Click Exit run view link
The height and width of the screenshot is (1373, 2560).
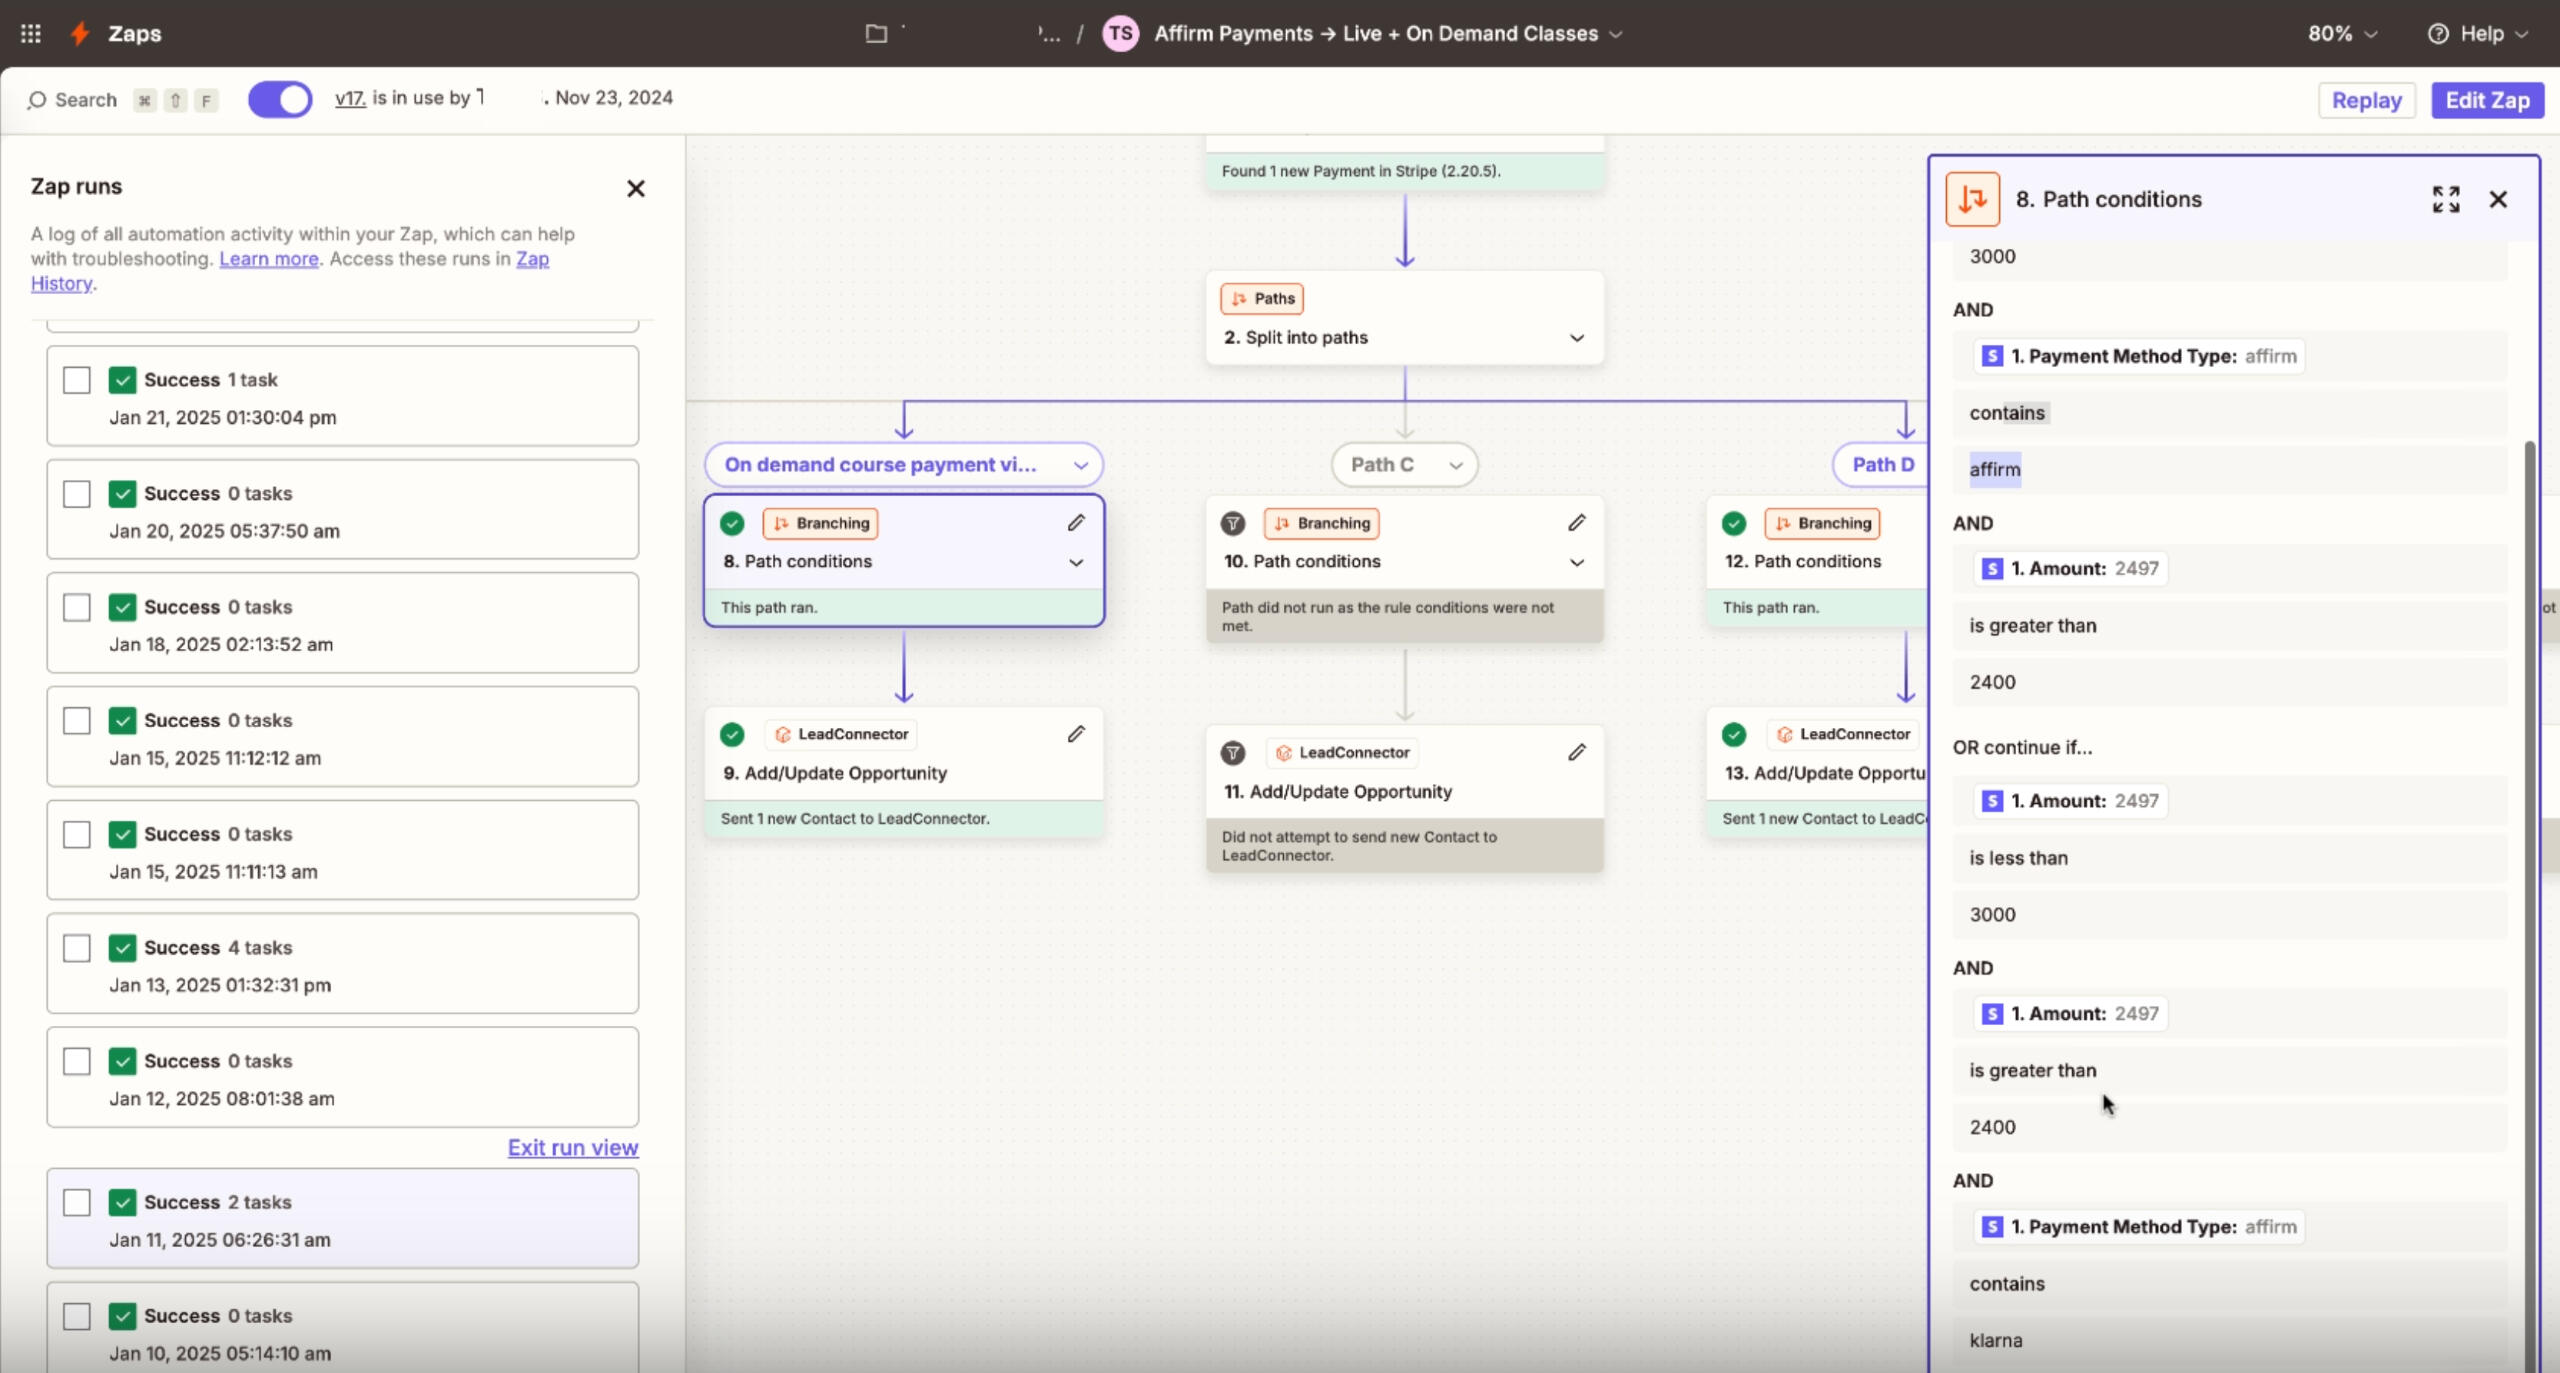click(x=573, y=1148)
